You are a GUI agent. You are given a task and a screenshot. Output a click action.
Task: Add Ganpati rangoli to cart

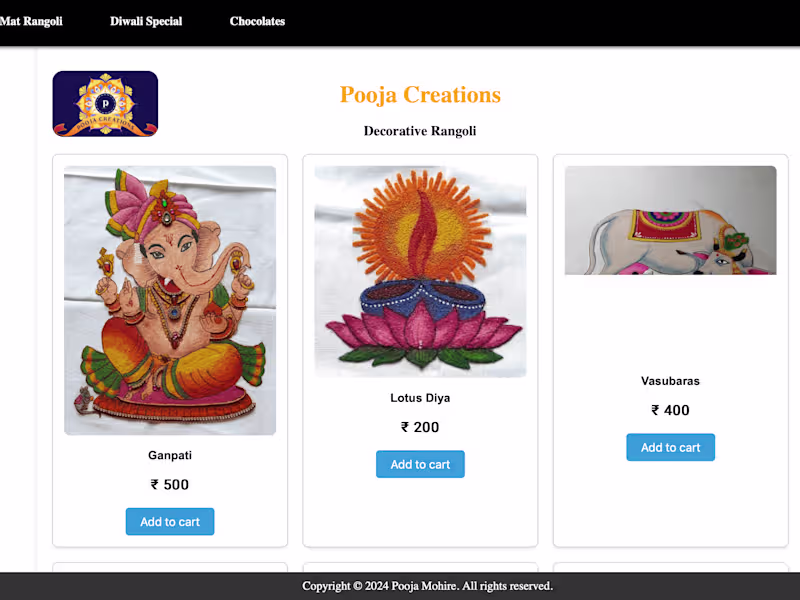pos(170,521)
